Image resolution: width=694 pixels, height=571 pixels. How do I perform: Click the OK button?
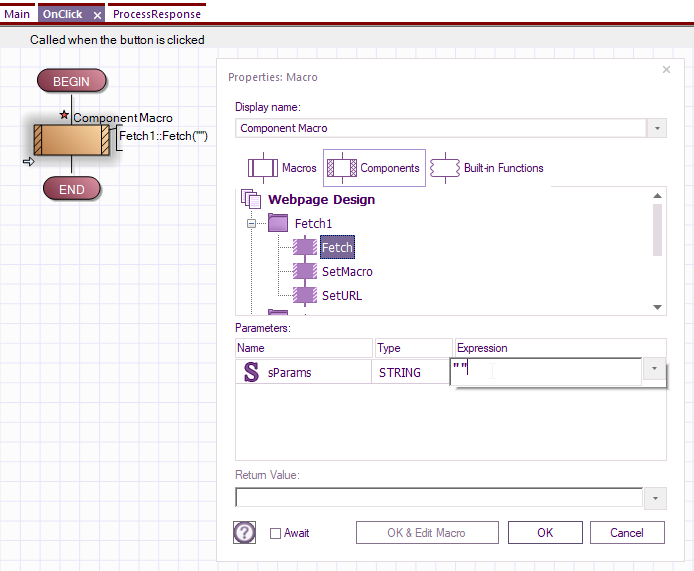(x=545, y=532)
